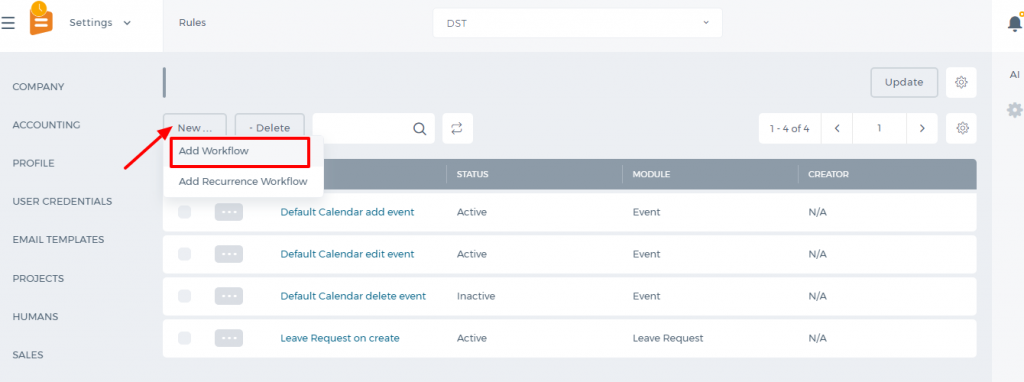Open Default Calendar edit event link

[x=347, y=254]
